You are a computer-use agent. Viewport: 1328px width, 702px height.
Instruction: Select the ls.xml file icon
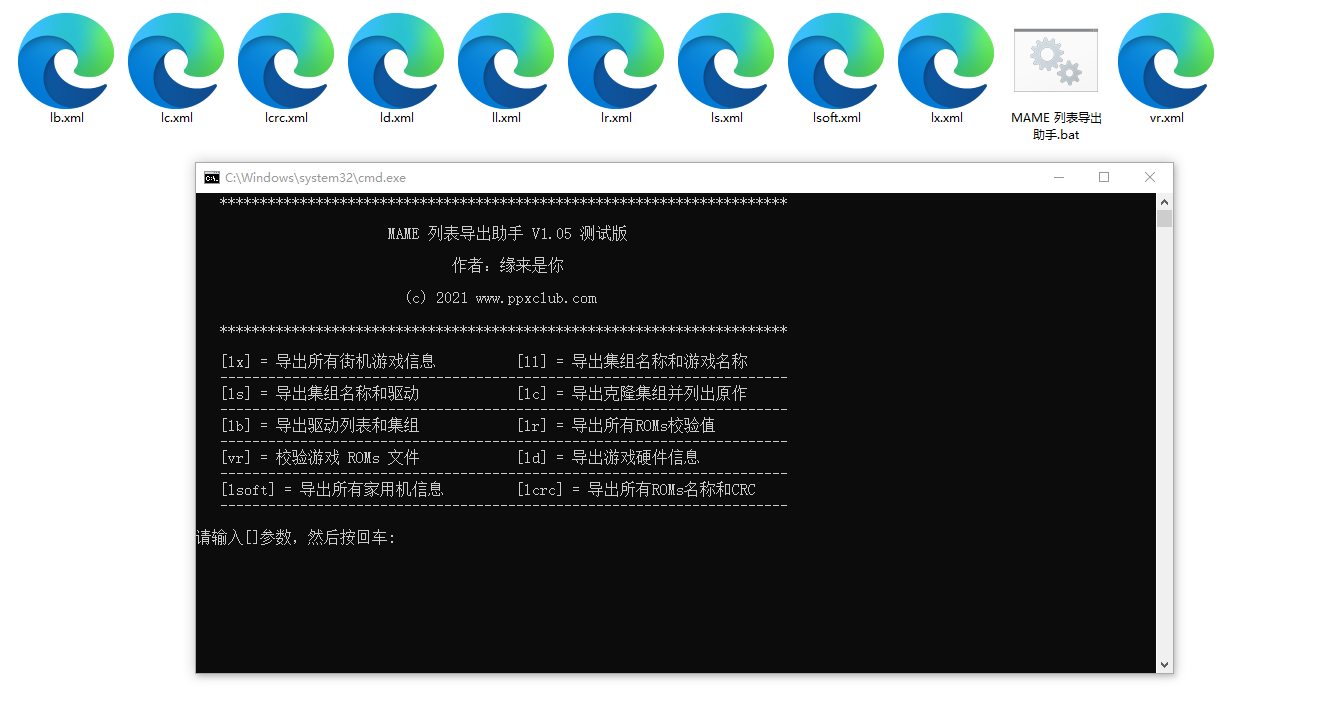[x=726, y=61]
